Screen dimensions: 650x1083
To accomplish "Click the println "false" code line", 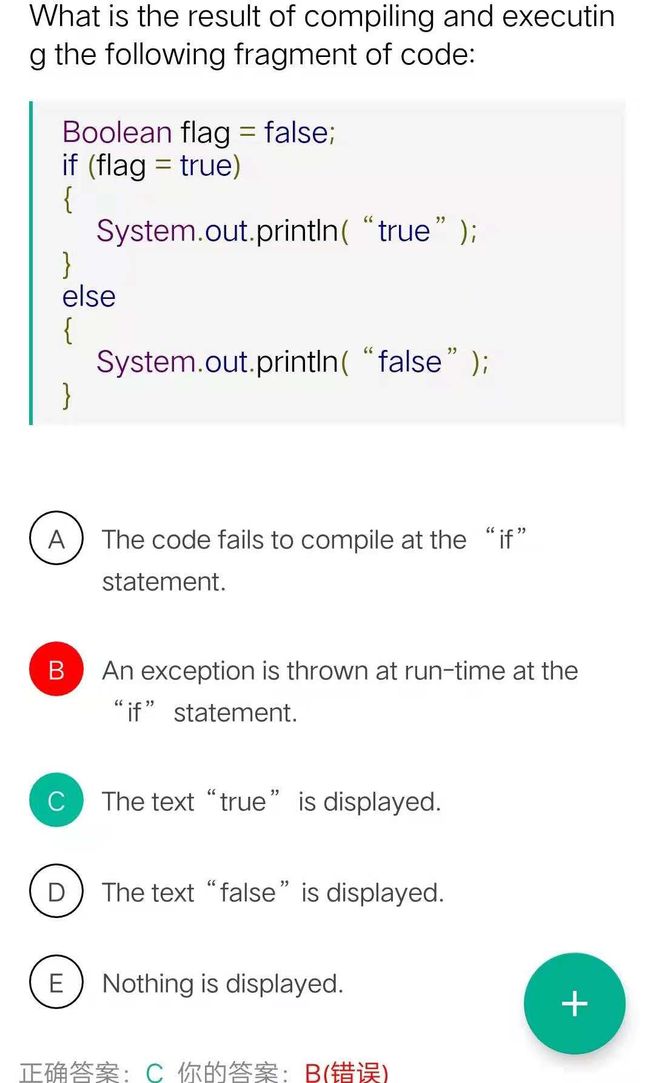I will [x=293, y=362].
